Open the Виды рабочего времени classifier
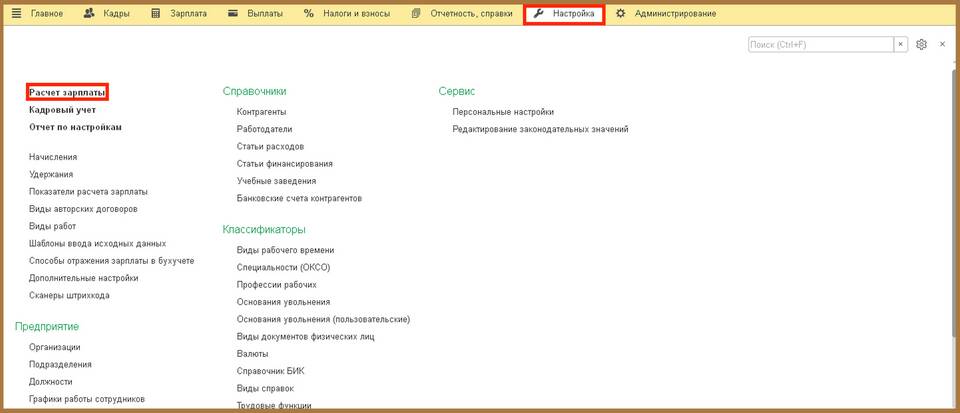 click(x=285, y=250)
